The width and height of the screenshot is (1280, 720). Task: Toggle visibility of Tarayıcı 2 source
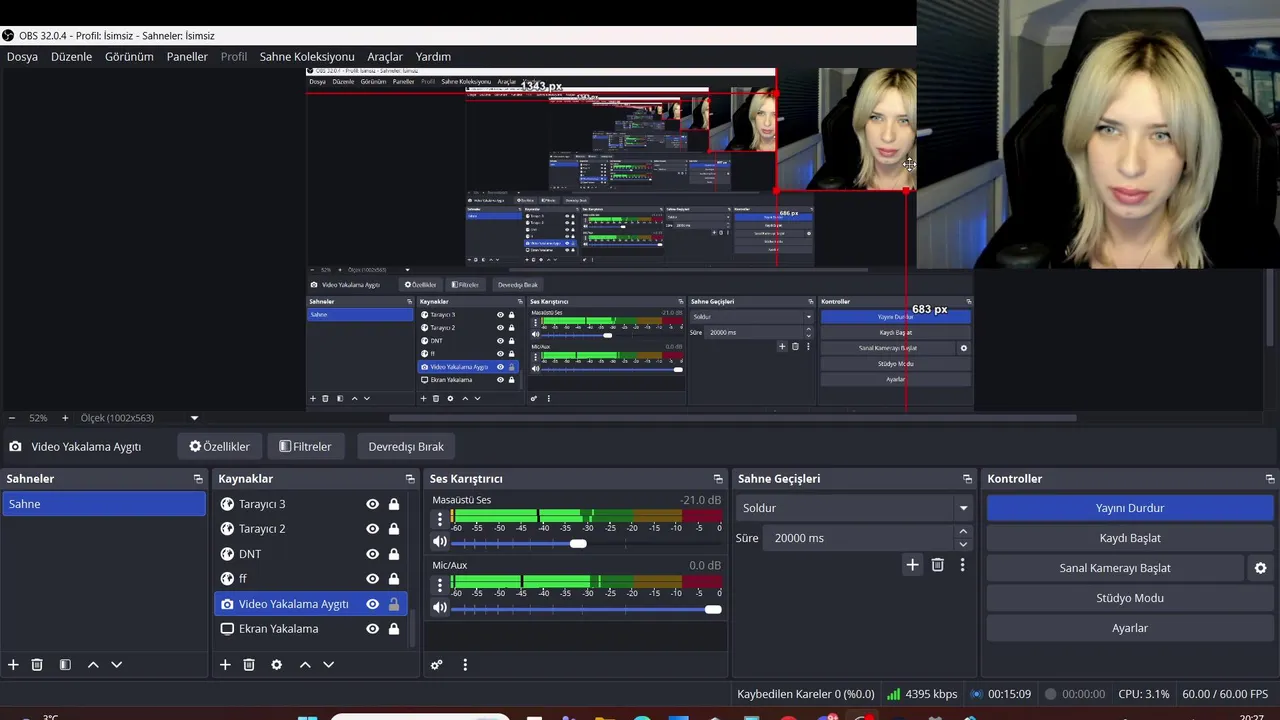(372, 529)
